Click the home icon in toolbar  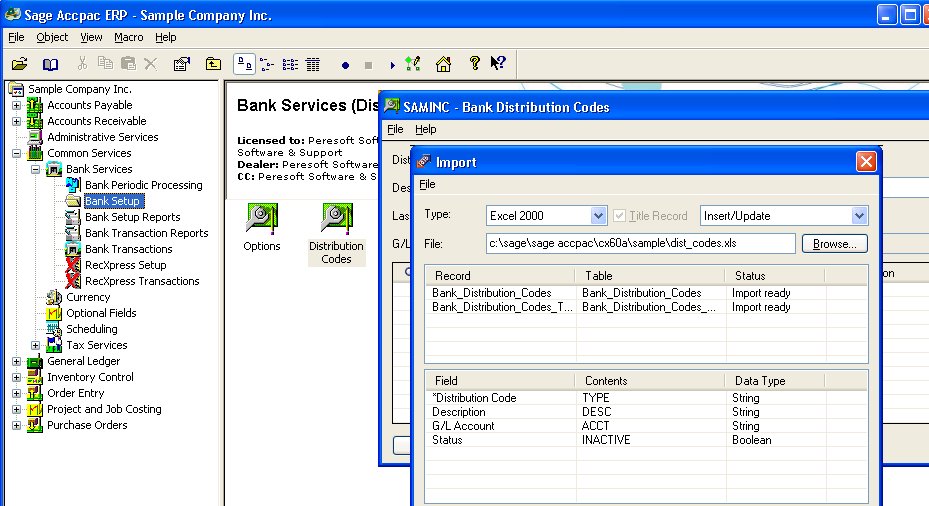443,64
